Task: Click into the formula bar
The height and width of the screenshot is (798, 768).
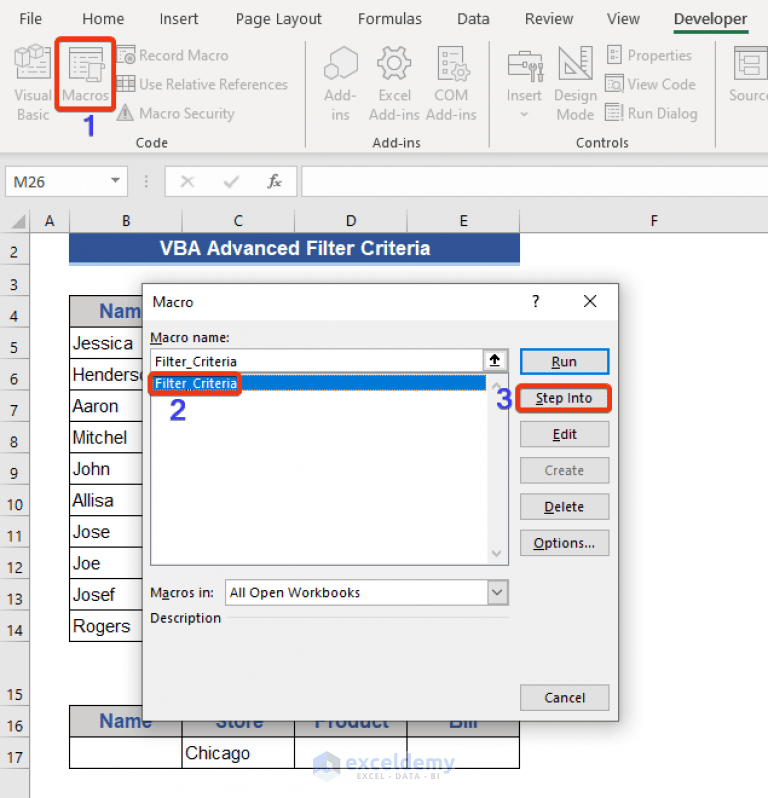Action: coord(534,182)
